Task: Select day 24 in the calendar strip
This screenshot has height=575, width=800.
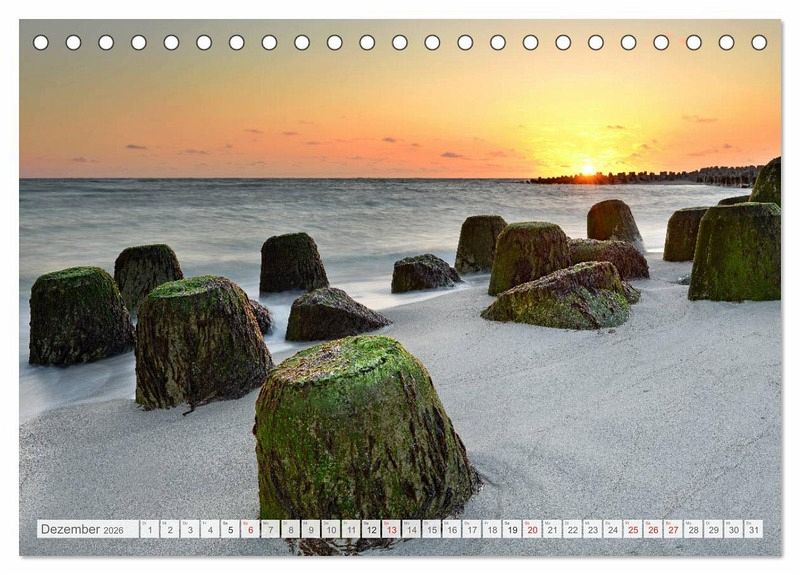Action: [x=613, y=529]
